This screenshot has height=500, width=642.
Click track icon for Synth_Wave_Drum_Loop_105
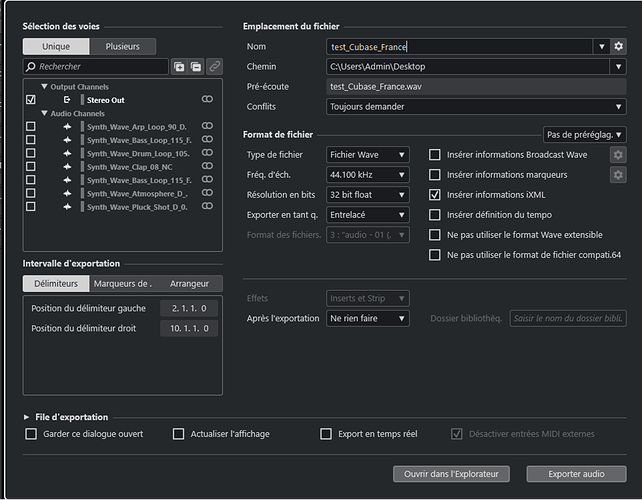pos(67,153)
